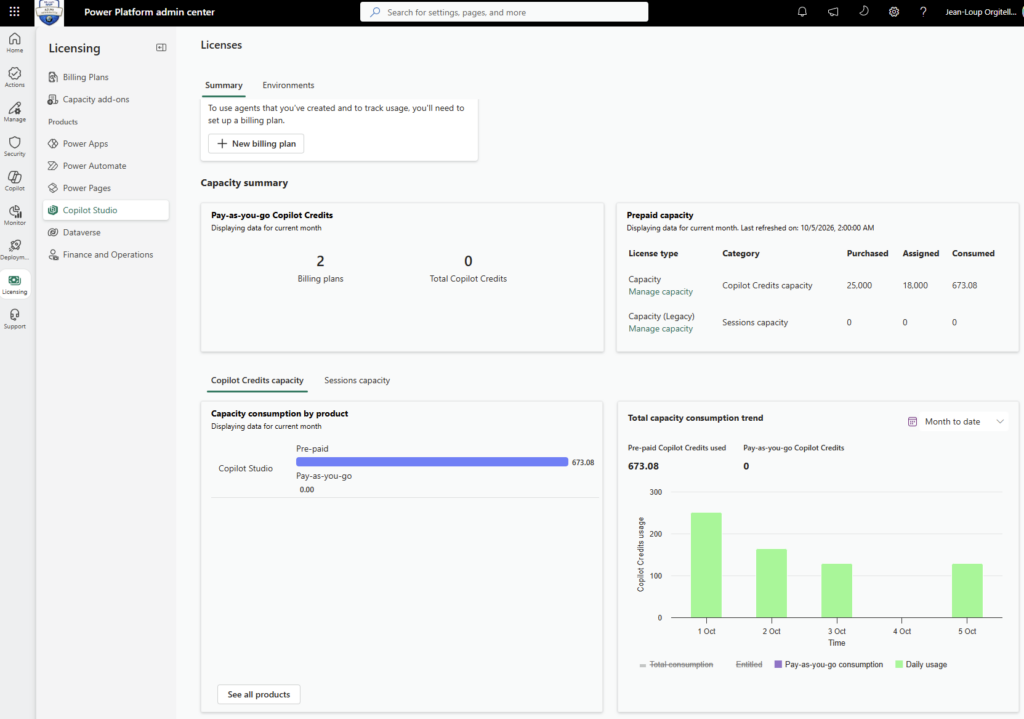The height and width of the screenshot is (719, 1024).
Task: Select Copilot Studio product
Action: [106, 210]
